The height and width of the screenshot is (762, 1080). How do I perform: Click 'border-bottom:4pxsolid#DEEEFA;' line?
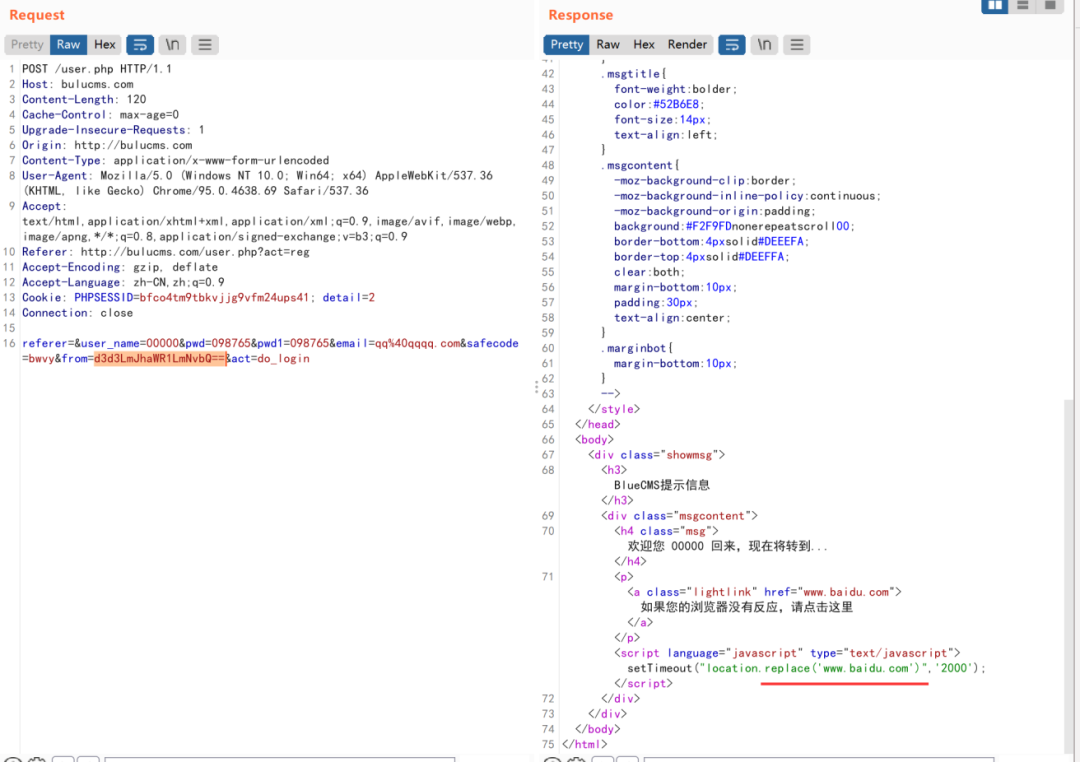click(712, 241)
